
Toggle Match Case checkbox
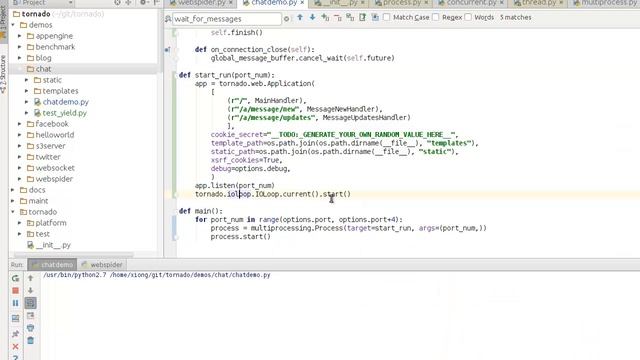(387, 17)
